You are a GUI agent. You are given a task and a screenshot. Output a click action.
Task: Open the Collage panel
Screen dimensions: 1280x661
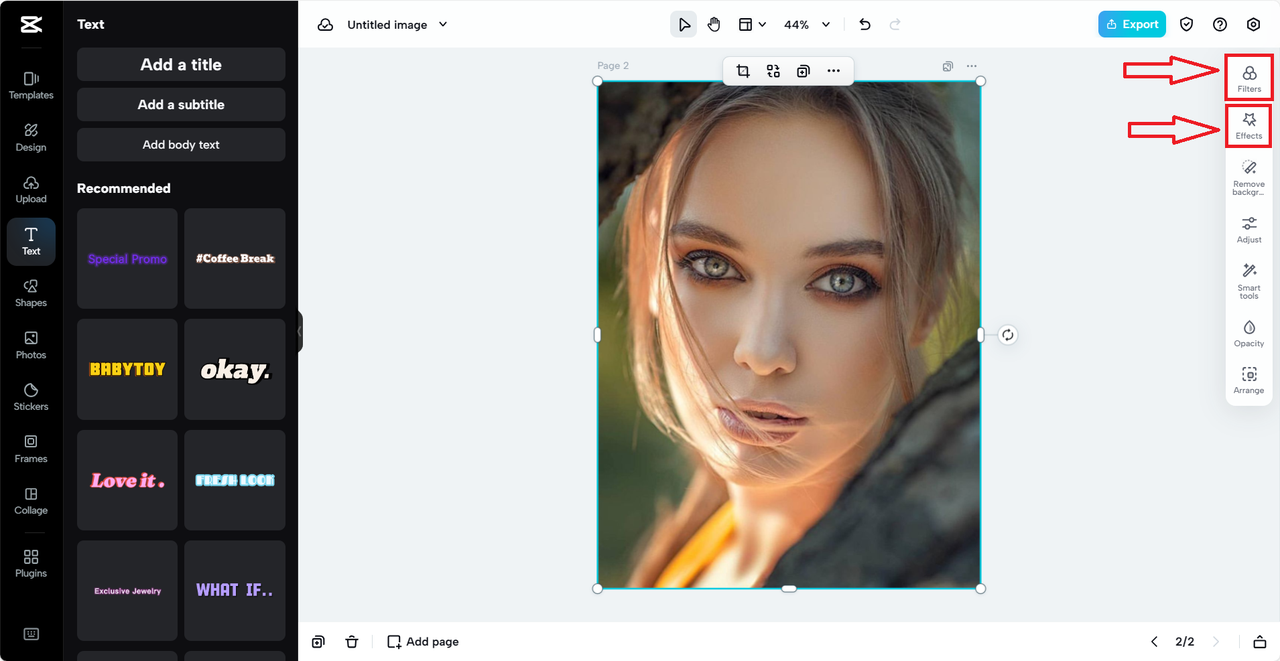click(x=31, y=500)
